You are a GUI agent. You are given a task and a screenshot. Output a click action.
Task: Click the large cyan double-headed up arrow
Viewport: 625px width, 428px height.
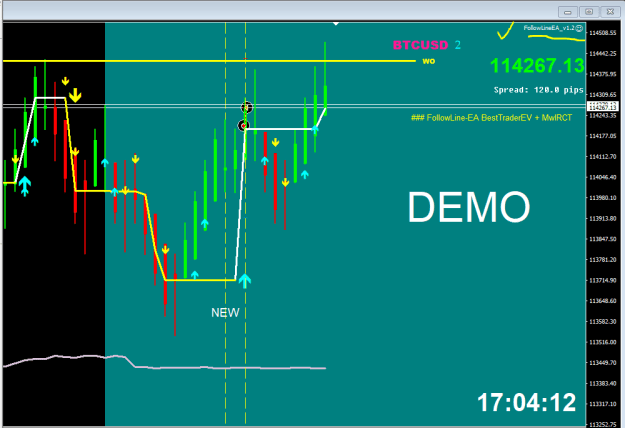tap(25, 186)
